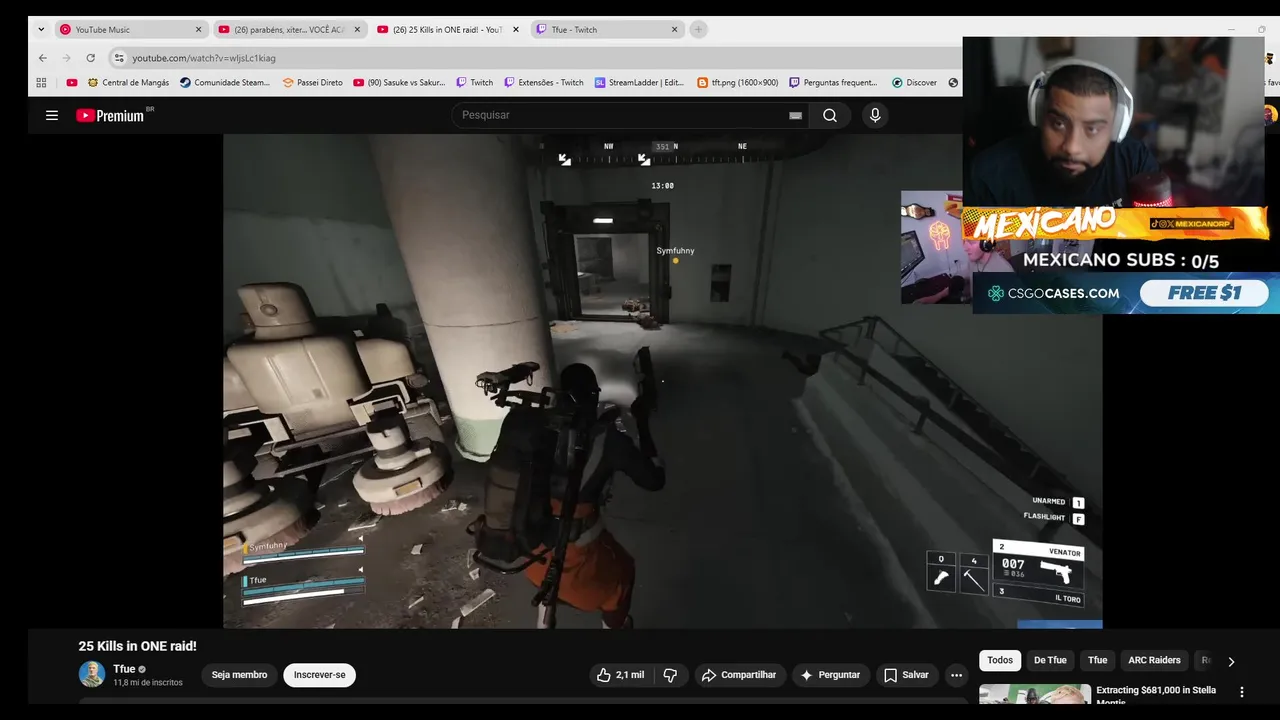Select the De Tfue filter chip
1280x720 pixels.
click(x=1050, y=660)
